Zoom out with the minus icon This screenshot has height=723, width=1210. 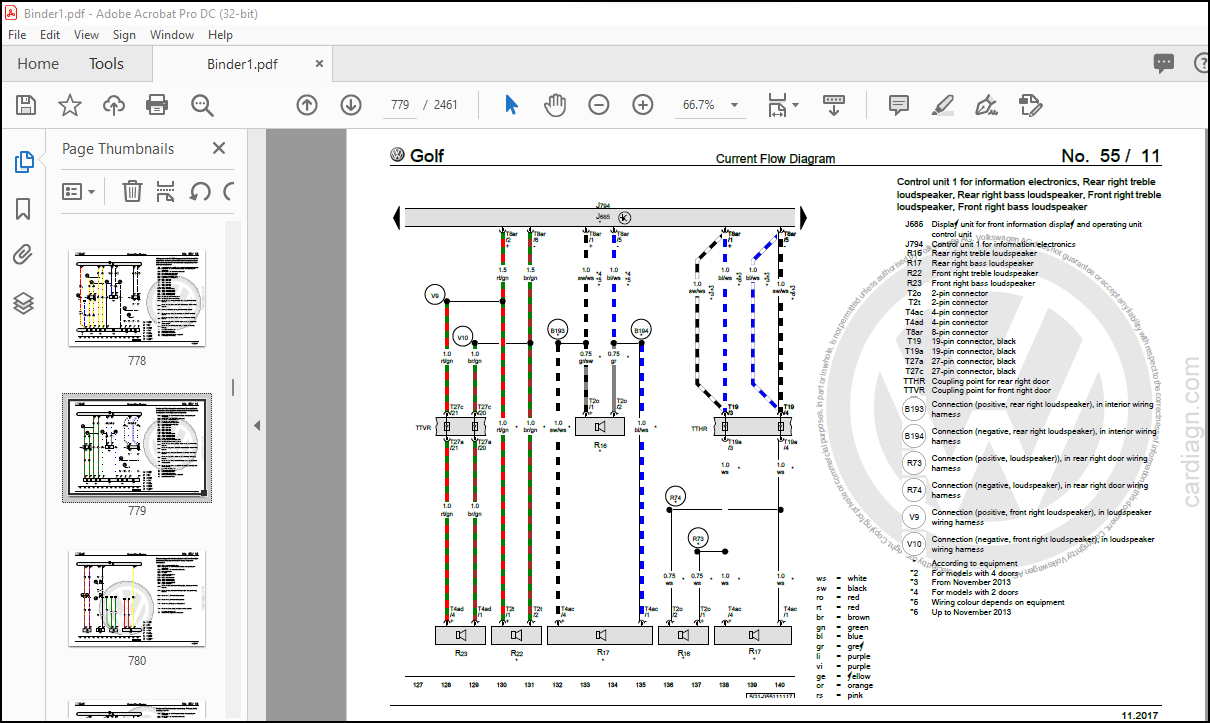tap(599, 105)
